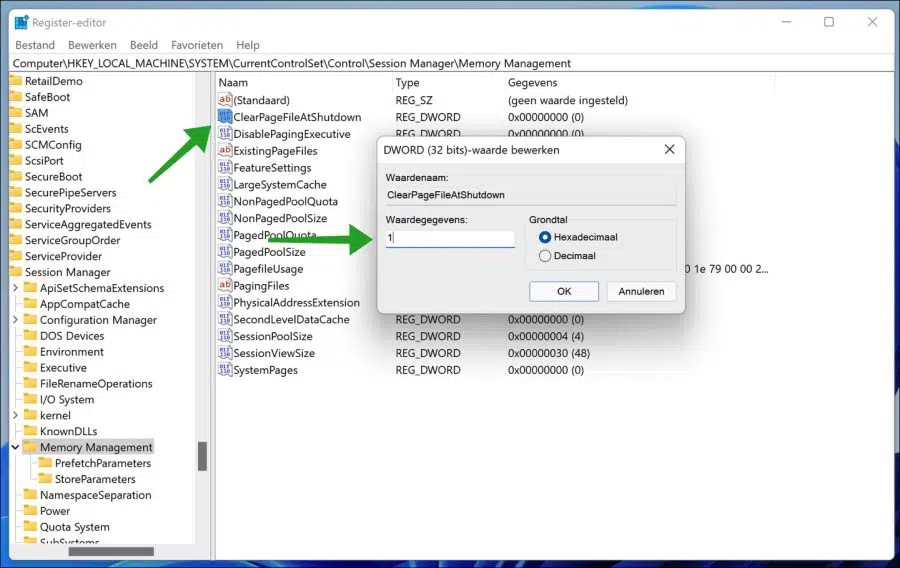Click the Environment folder icon
The height and width of the screenshot is (568, 900).
point(30,351)
